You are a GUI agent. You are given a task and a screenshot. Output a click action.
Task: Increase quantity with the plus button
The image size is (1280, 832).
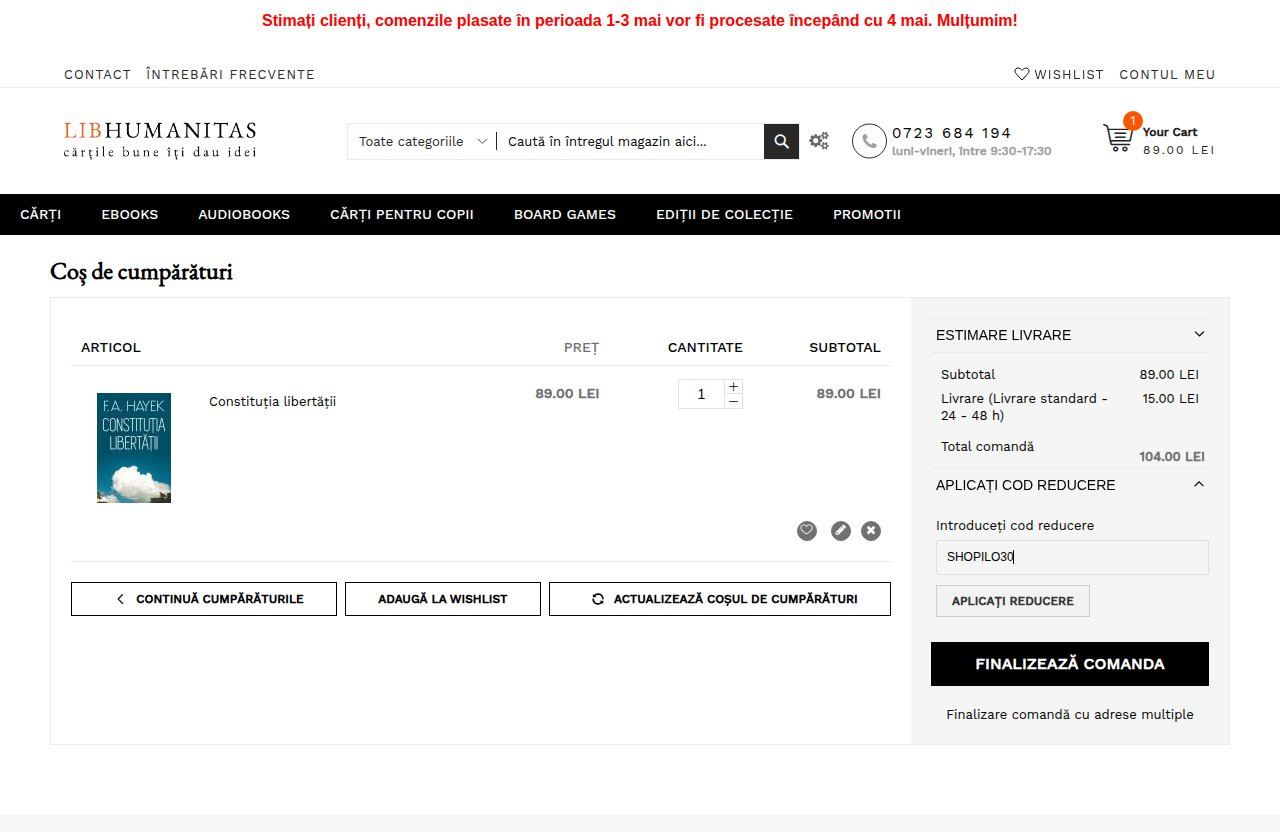pos(733,387)
